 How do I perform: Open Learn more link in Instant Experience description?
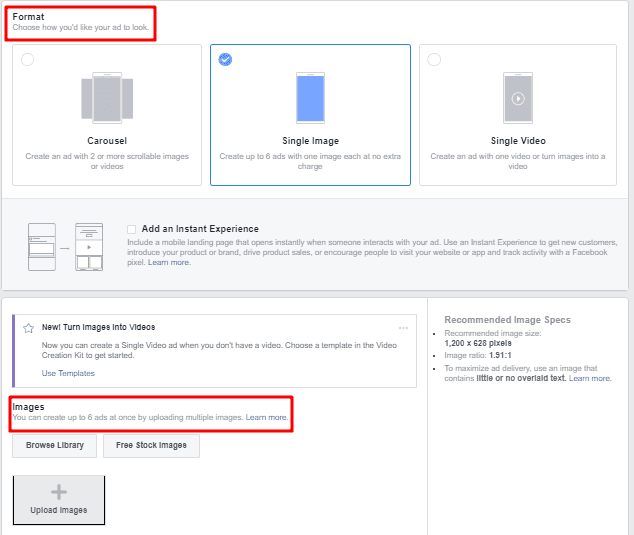(x=169, y=262)
